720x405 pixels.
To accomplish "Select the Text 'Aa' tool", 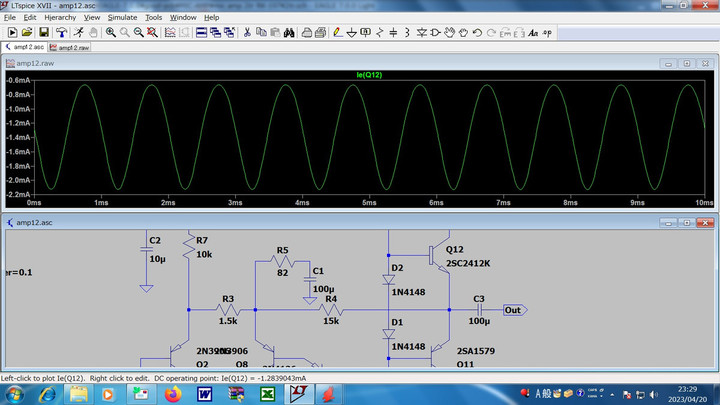I will 533,32.
